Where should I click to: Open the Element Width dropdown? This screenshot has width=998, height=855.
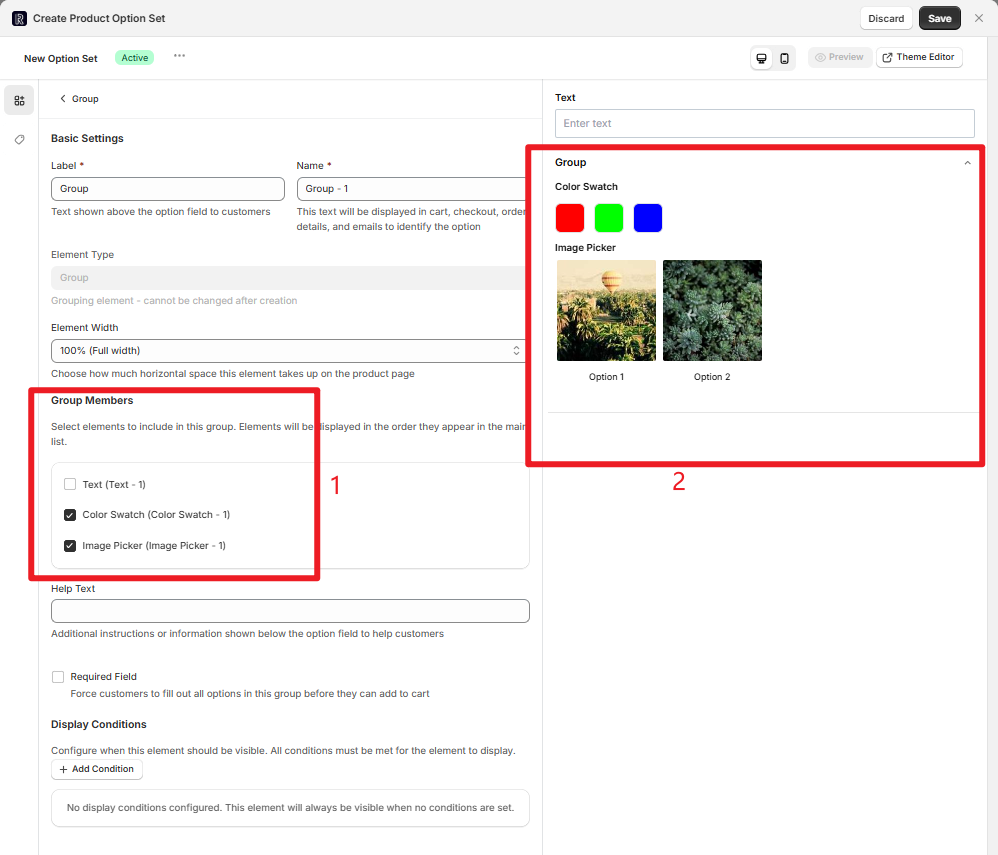click(x=289, y=350)
